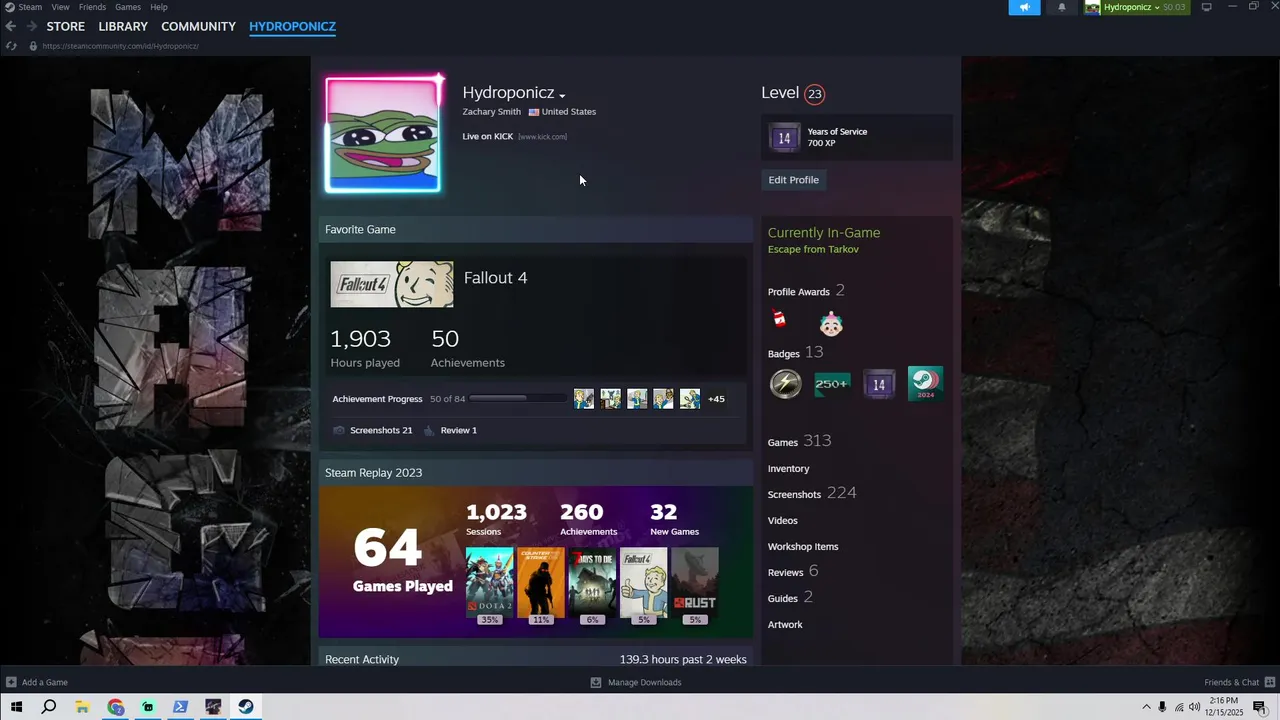Open the fourth Fallout 4 achievement icon
Screen dimensions: 1280x720
[663, 399]
